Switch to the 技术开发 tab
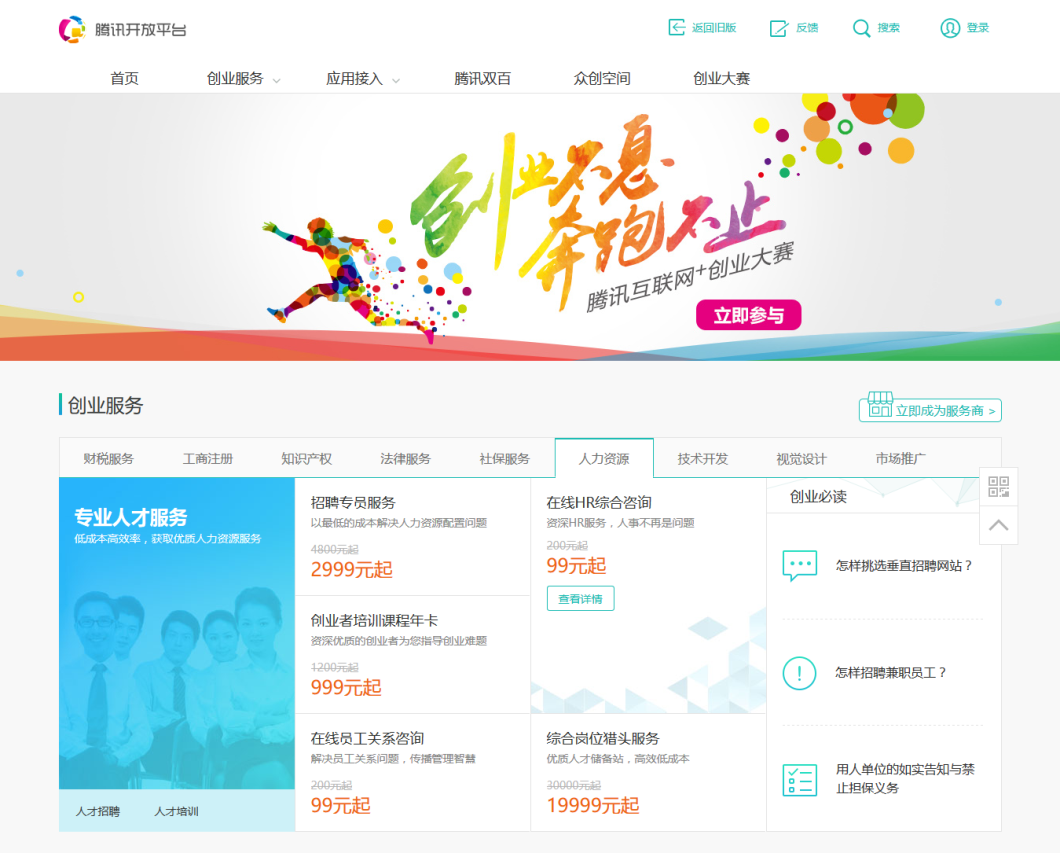The width and height of the screenshot is (1060, 853). point(702,459)
